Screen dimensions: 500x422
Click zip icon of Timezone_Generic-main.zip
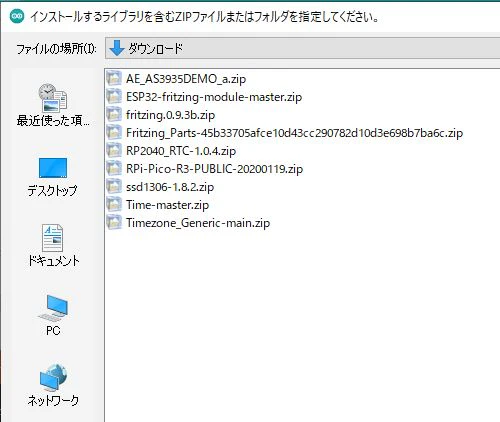[x=114, y=223]
